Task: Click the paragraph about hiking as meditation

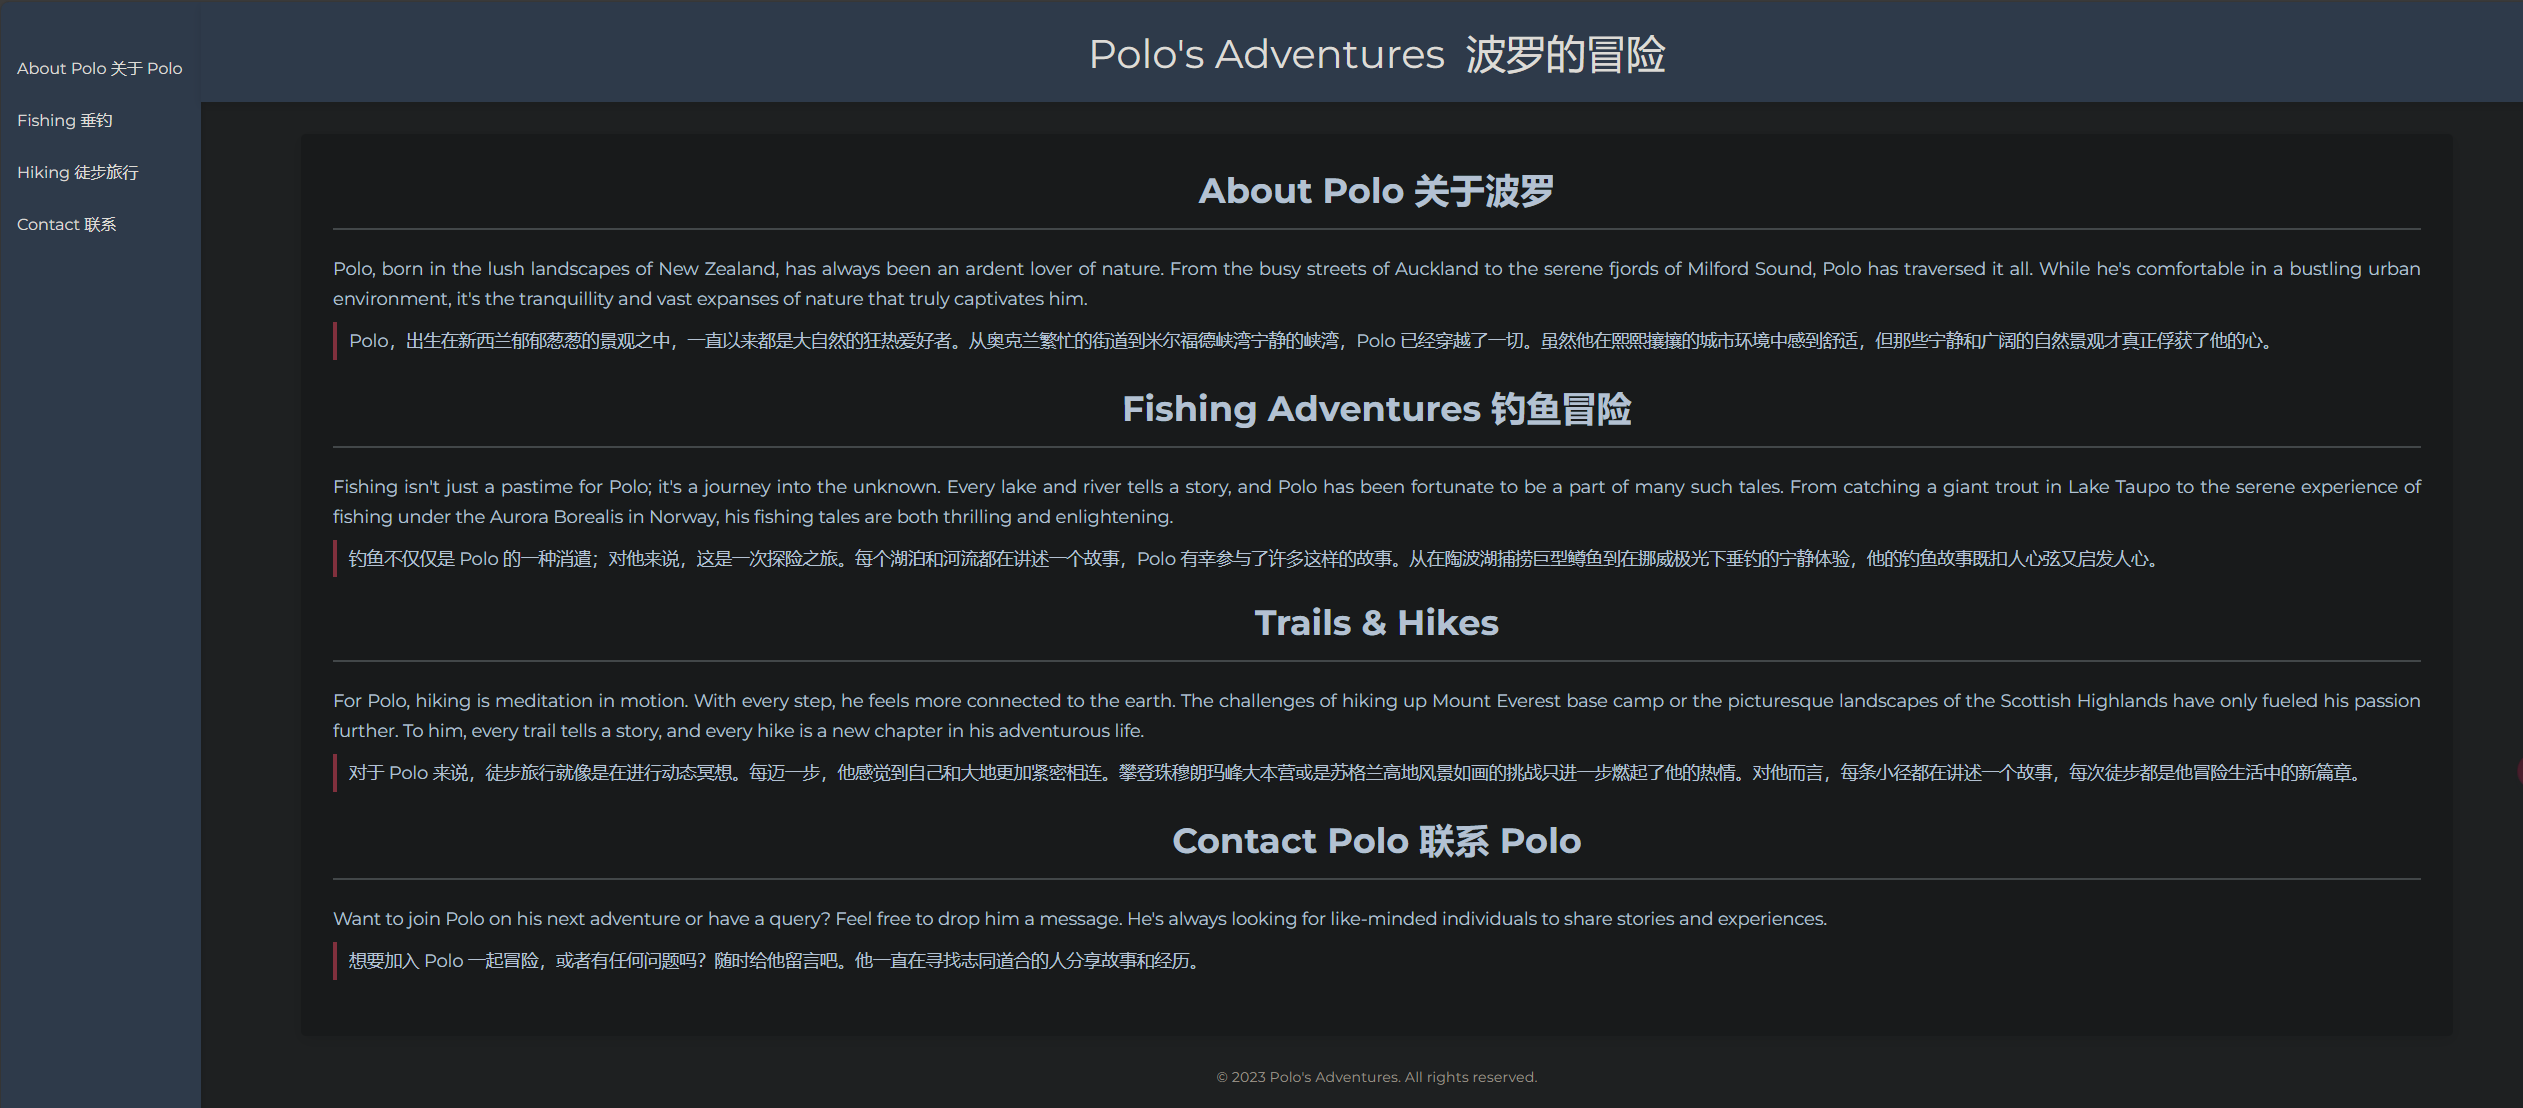Action: [x=1376, y=715]
